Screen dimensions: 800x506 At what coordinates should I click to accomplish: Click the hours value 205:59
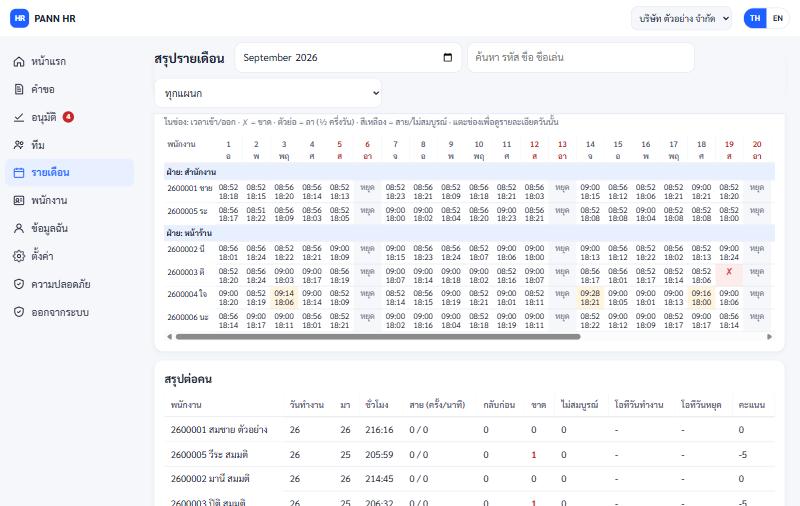tap(379, 454)
